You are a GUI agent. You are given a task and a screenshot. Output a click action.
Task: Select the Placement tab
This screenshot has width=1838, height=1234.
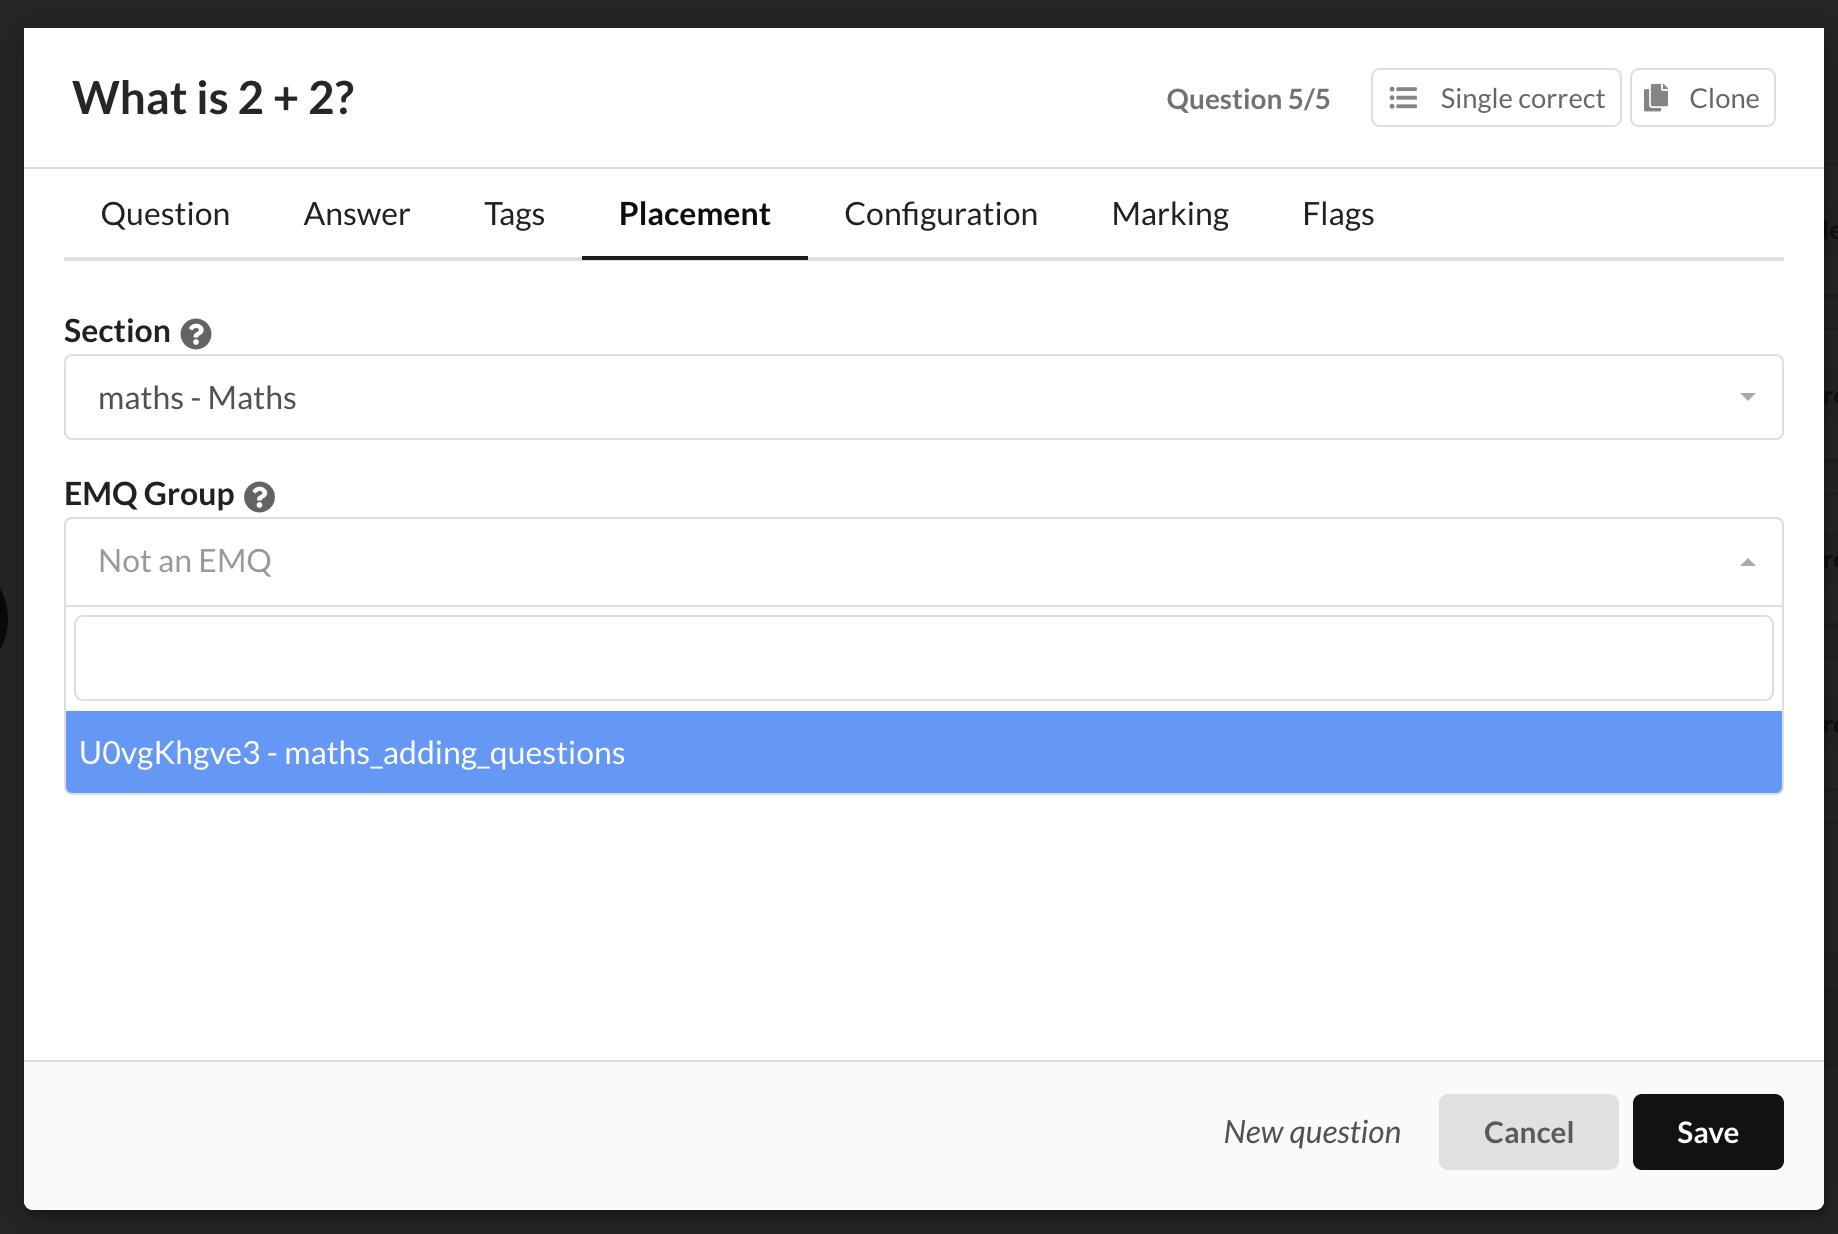694,214
